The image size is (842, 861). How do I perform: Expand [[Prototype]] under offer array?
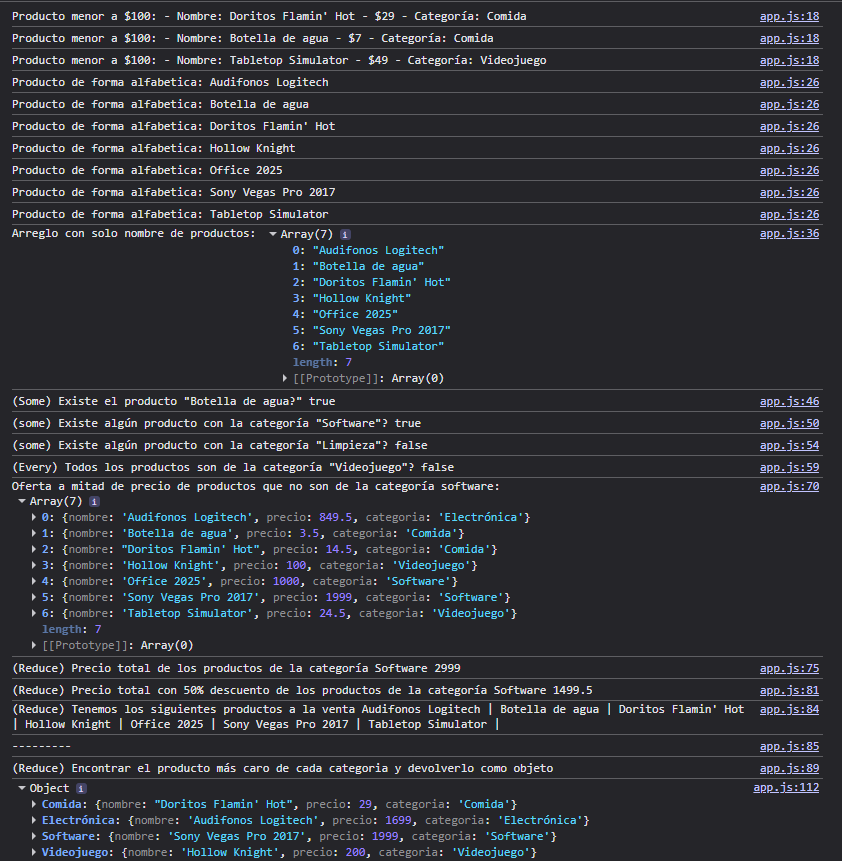(x=34, y=645)
